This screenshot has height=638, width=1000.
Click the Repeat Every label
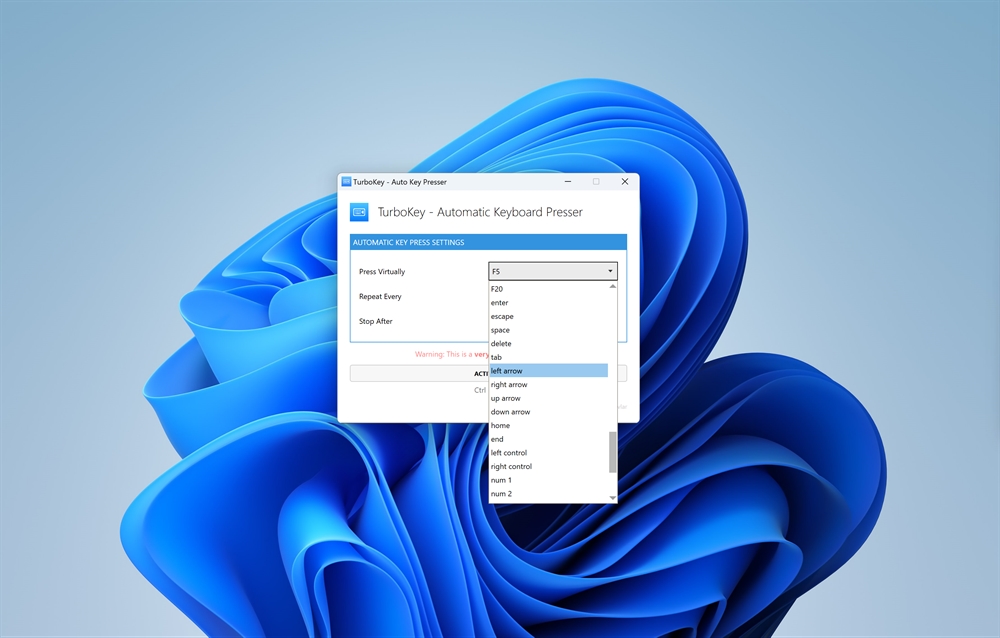(380, 297)
